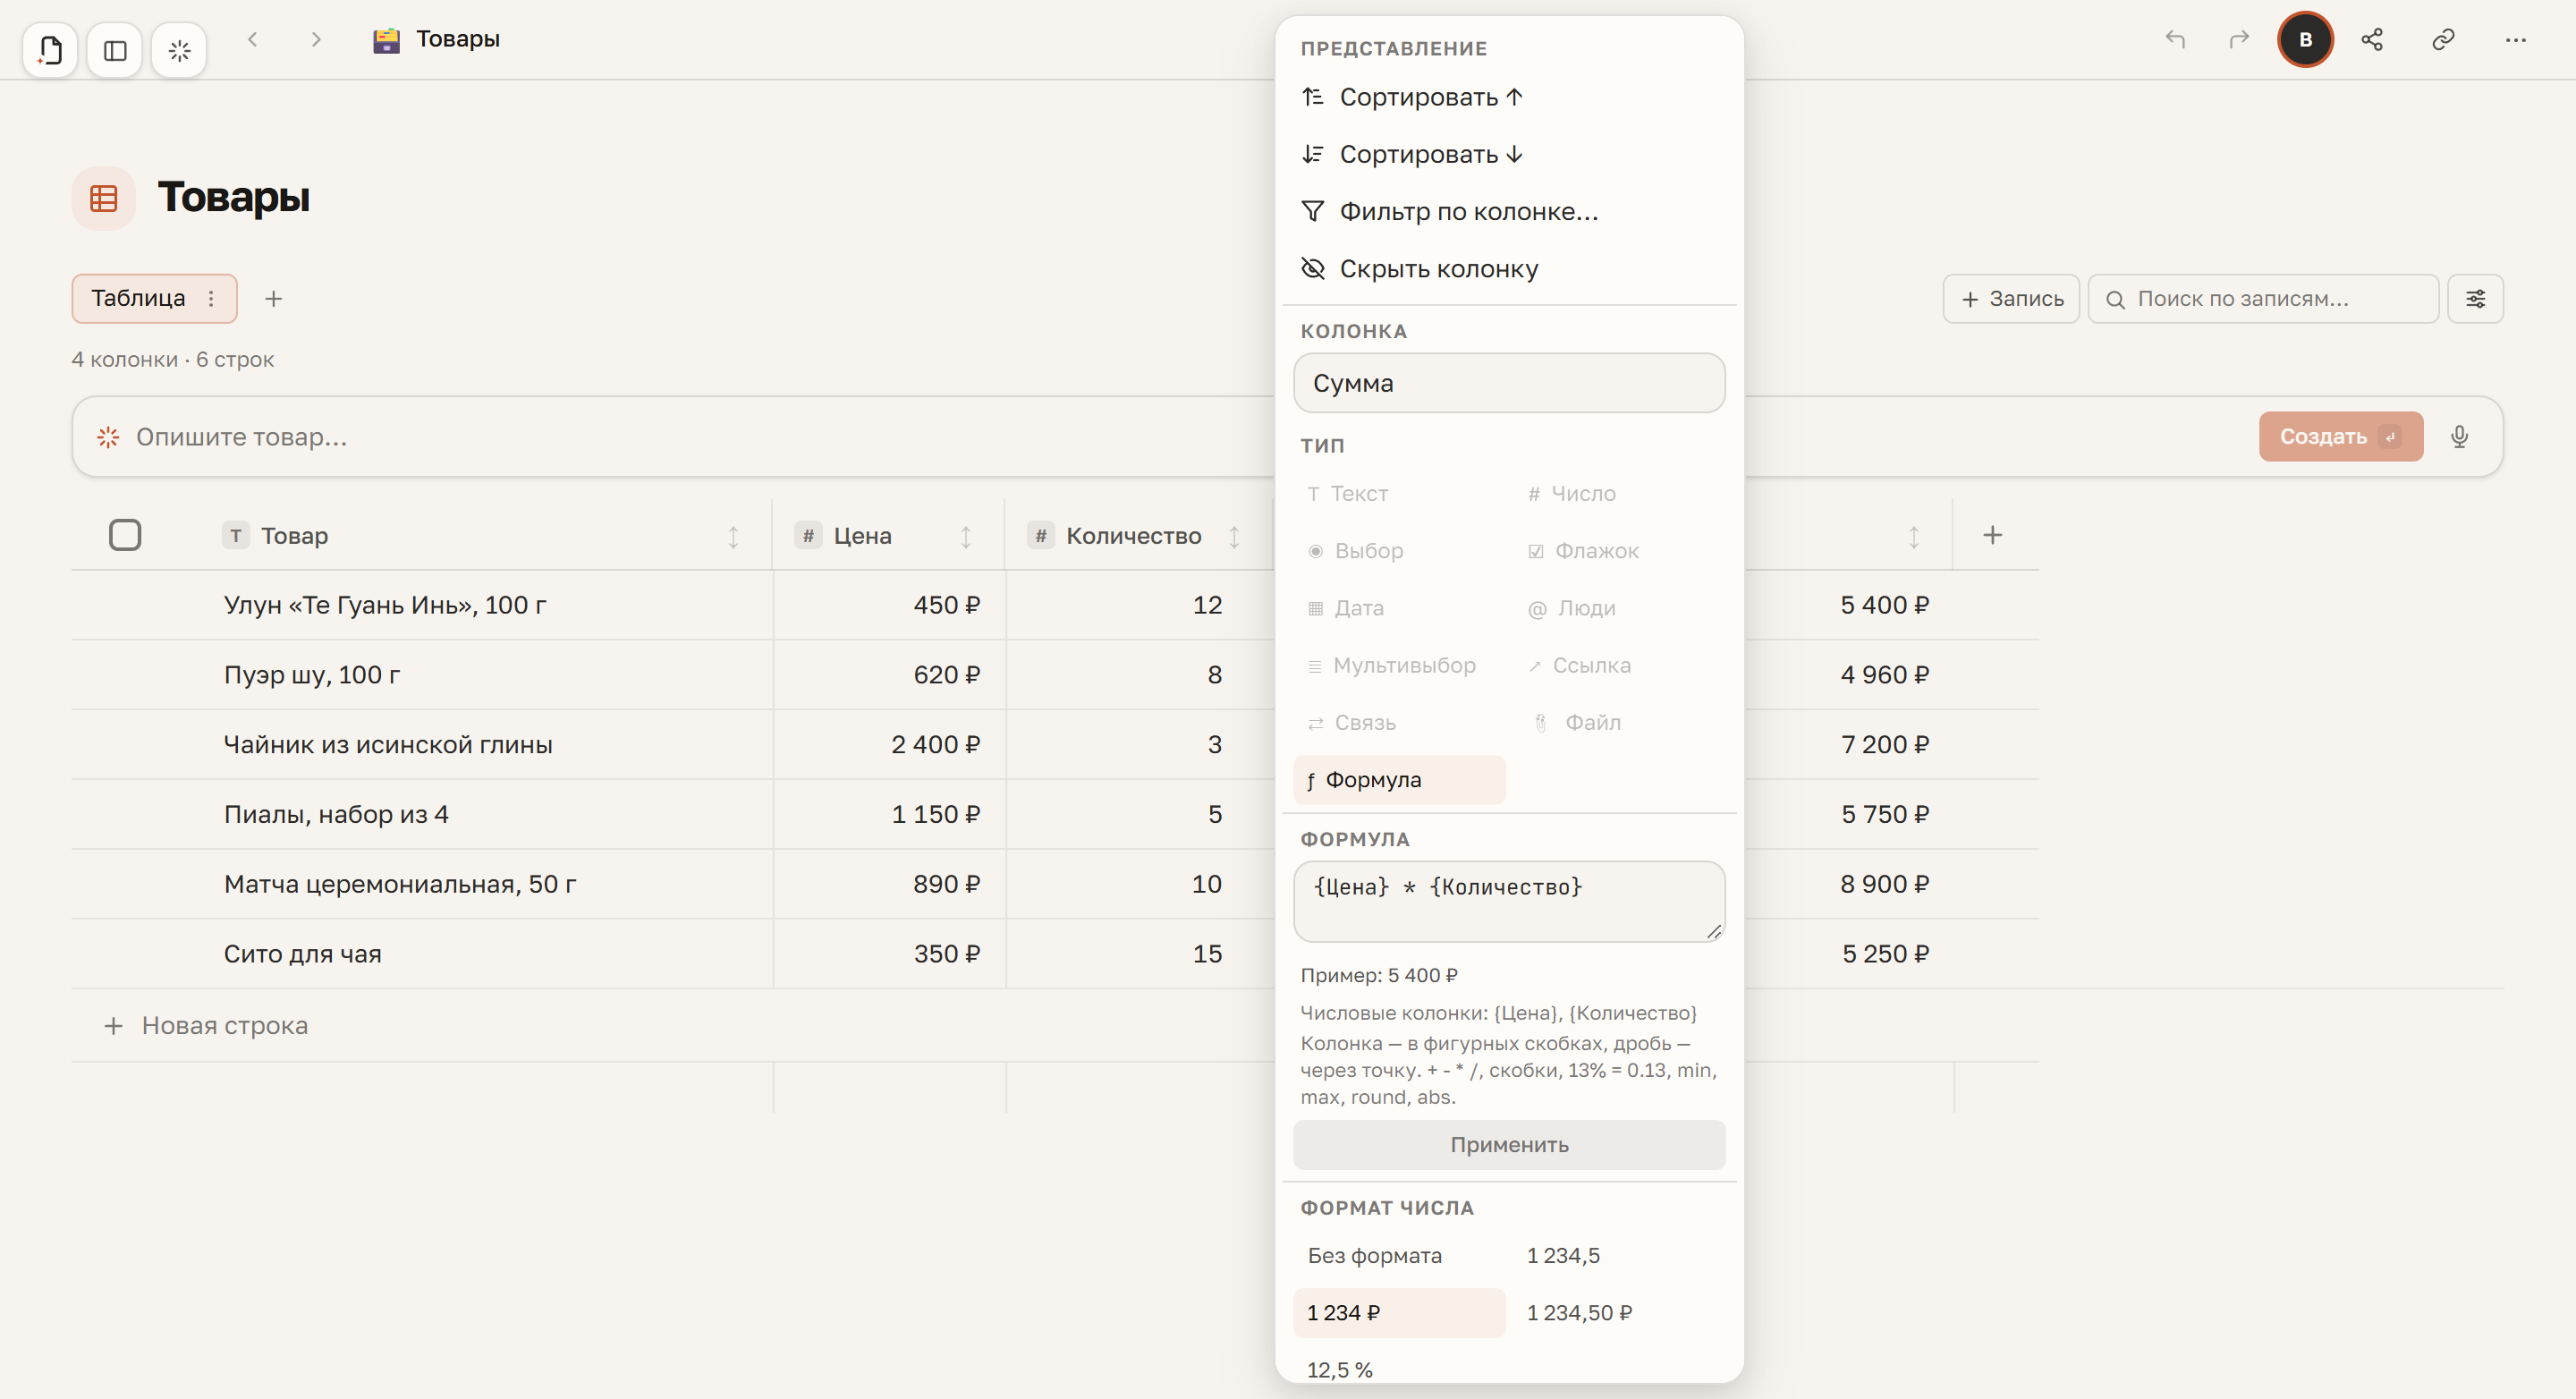Tick the select-all checkbox in the header
The image size is (2576, 1399).
[125, 535]
